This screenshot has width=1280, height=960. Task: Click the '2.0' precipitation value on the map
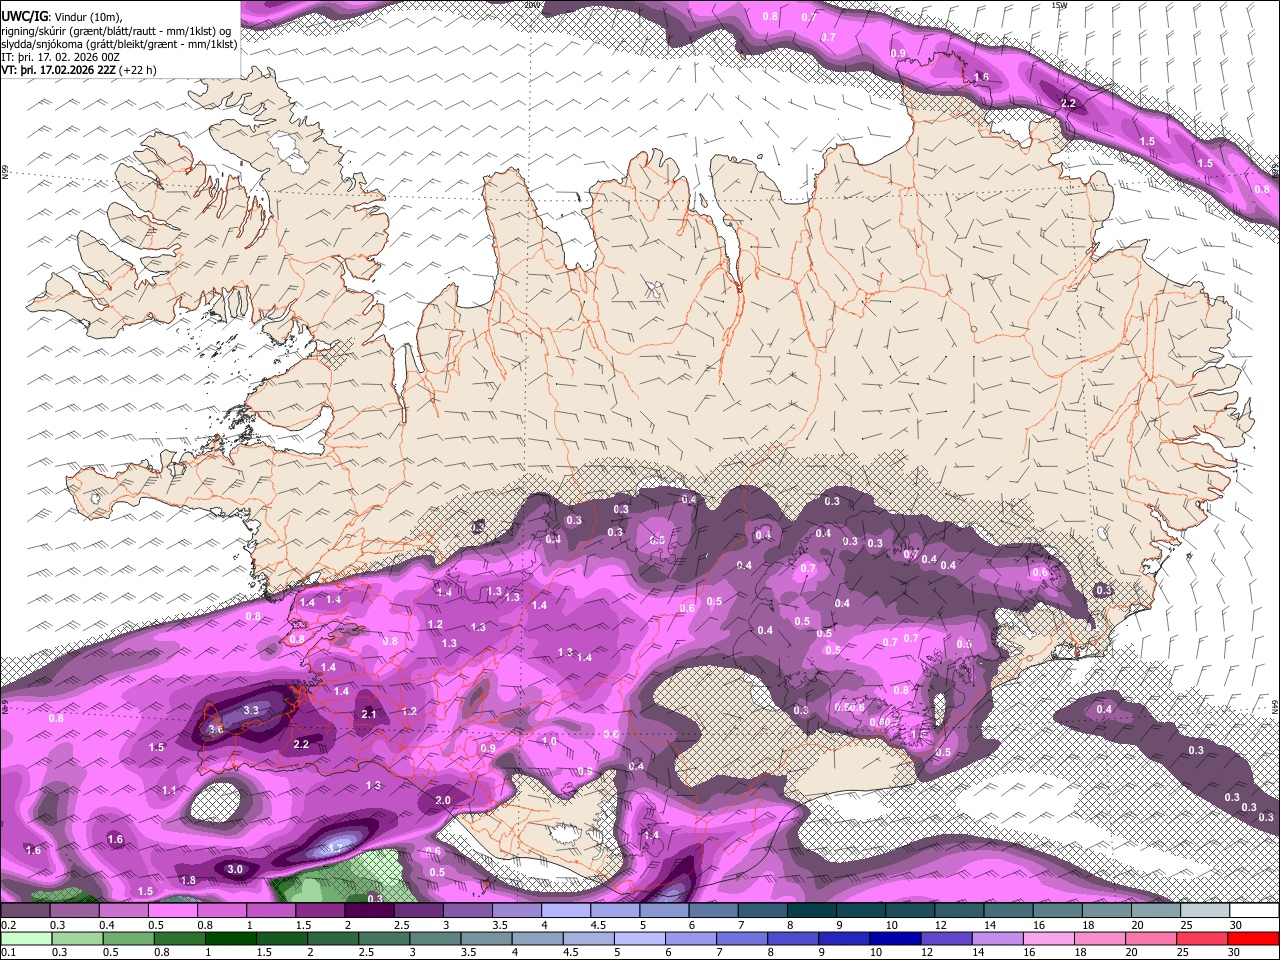pyautogui.click(x=443, y=800)
